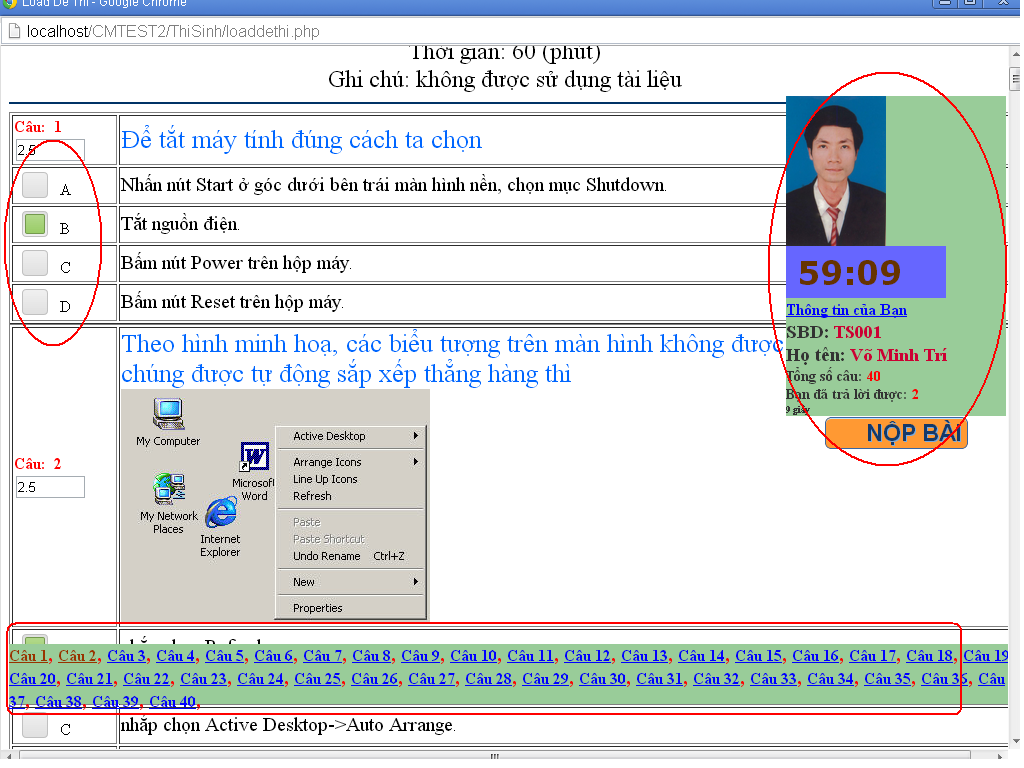
Task: Open question Câu 16
Action: pyautogui.click(x=816, y=656)
